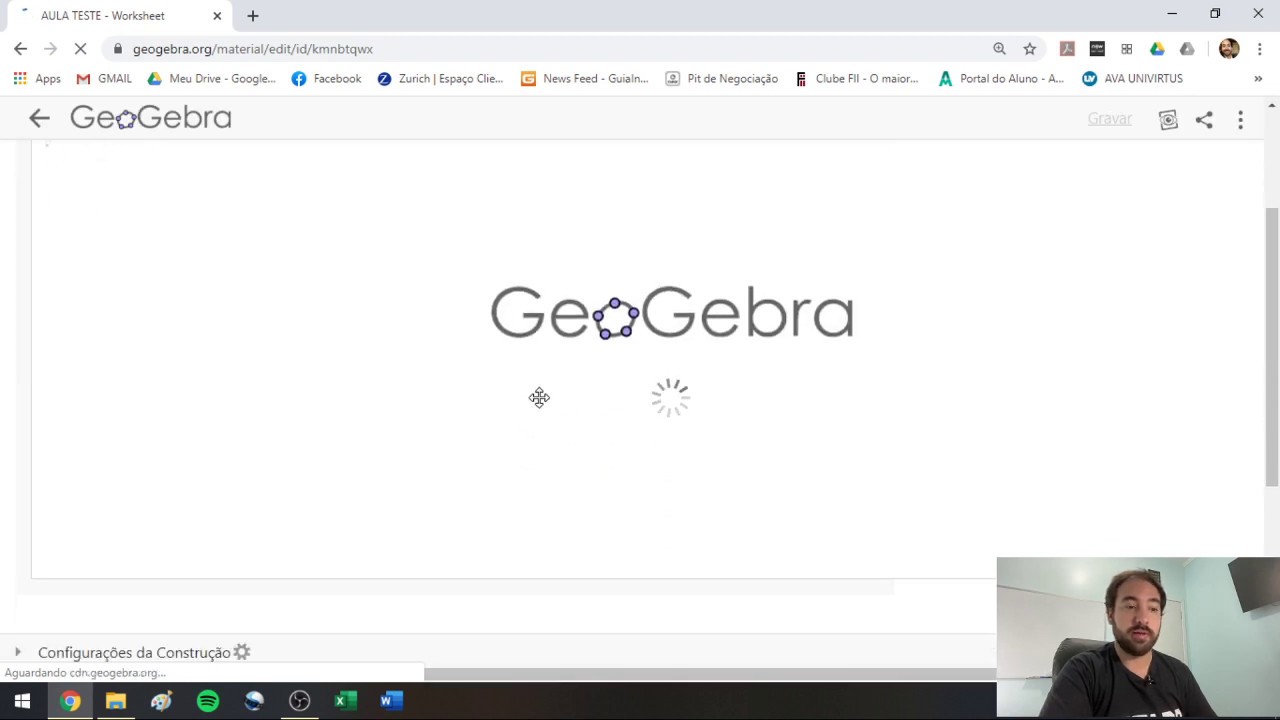This screenshot has height=720, width=1280.
Task: Open the preview icon next to Gravar
Action: 1168,119
